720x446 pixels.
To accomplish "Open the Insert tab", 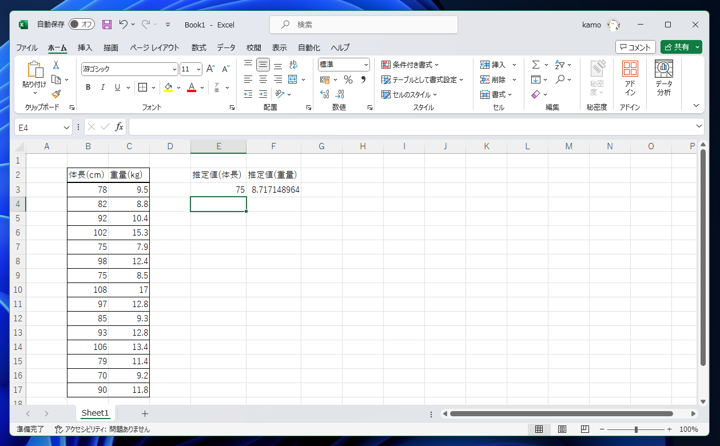I will point(85,47).
